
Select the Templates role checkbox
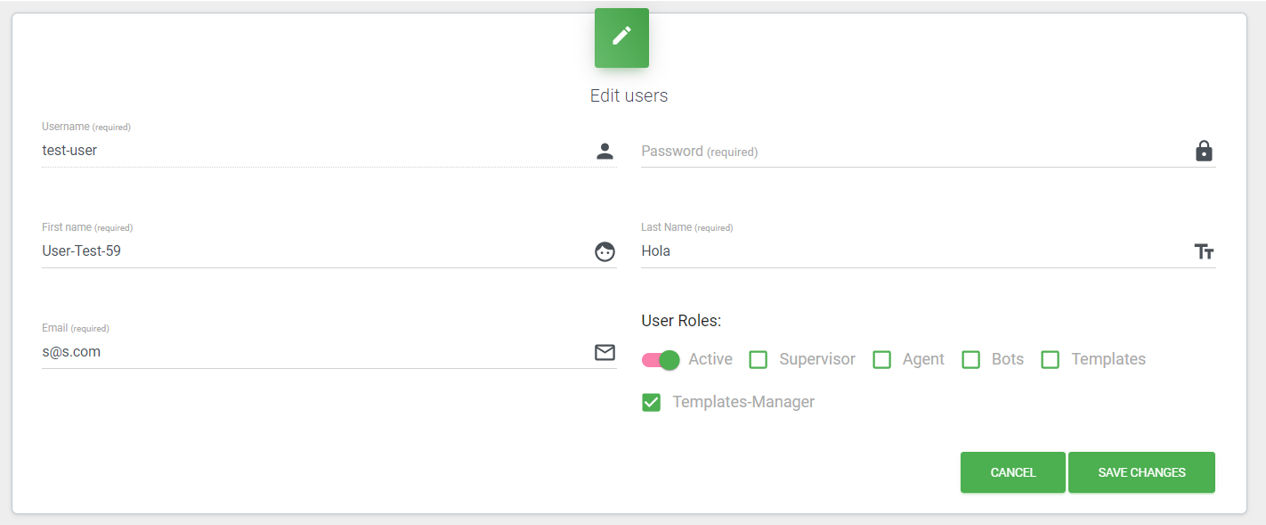[1050, 360]
